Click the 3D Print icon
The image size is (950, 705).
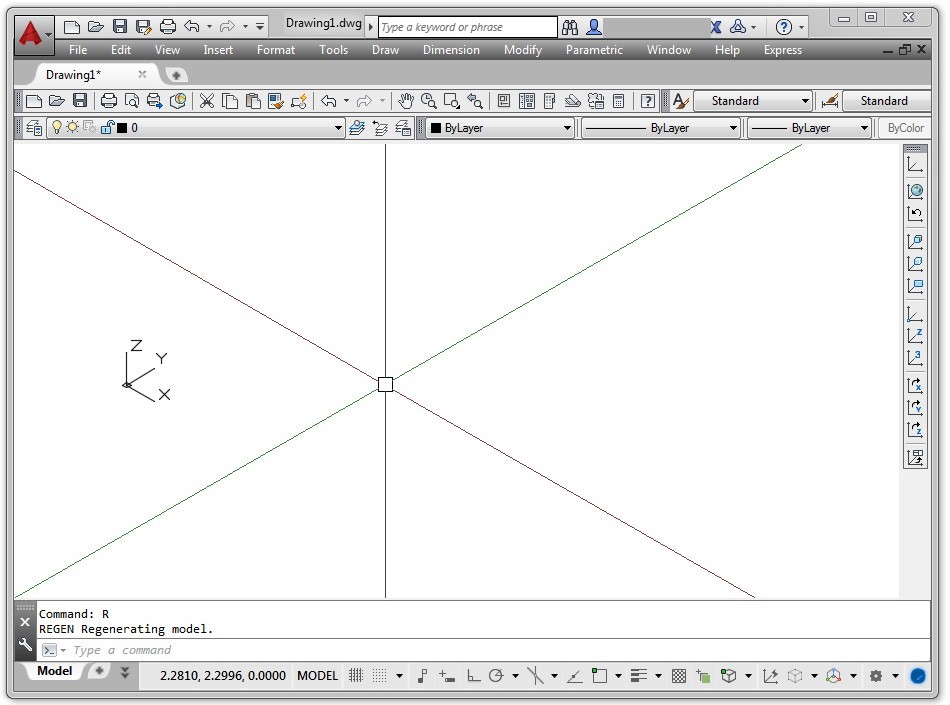[x=178, y=101]
